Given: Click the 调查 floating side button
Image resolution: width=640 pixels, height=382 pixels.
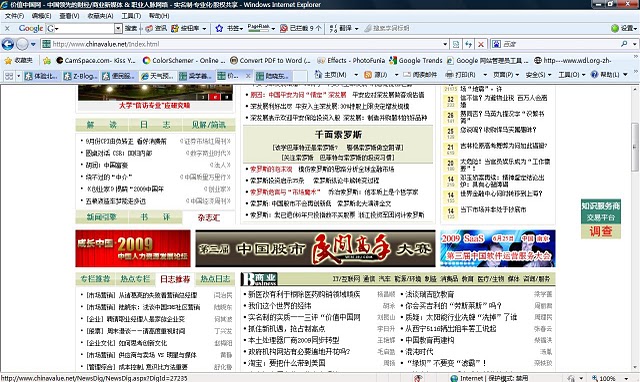Looking at the screenshot, I should pyautogui.click(x=601, y=231).
